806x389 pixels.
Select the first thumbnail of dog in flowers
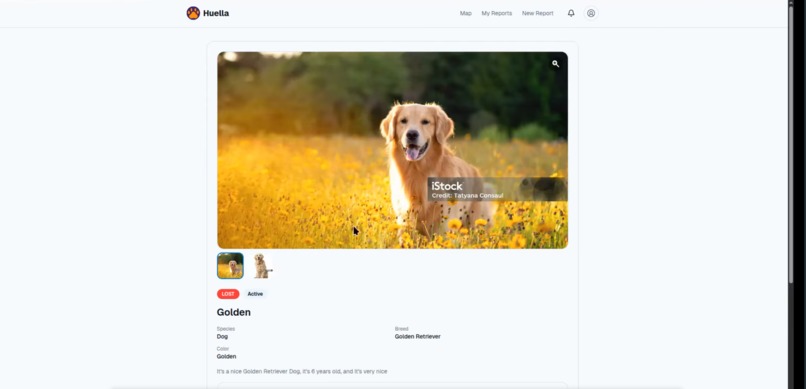pyautogui.click(x=230, y=266)
